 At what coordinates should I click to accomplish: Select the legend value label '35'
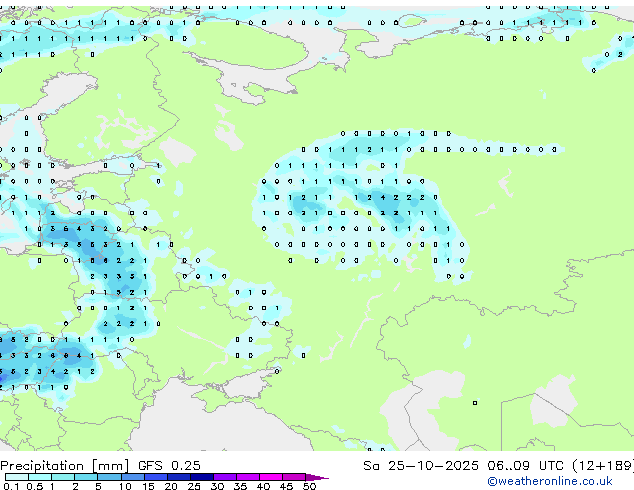click(240, 486)
